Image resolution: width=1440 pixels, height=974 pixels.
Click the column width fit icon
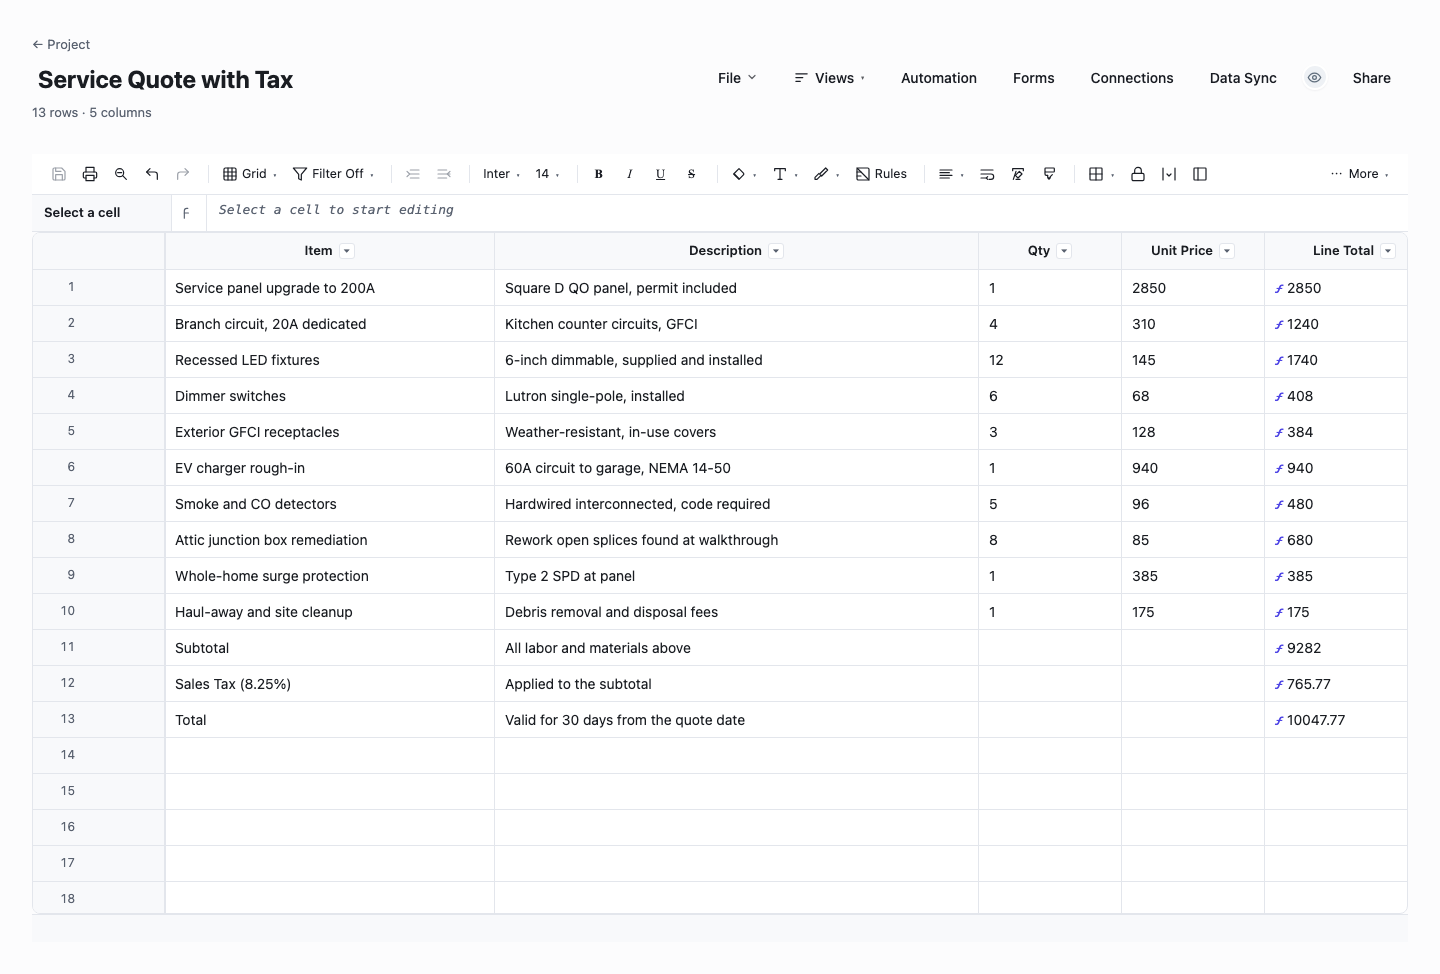coord(1169,174)
